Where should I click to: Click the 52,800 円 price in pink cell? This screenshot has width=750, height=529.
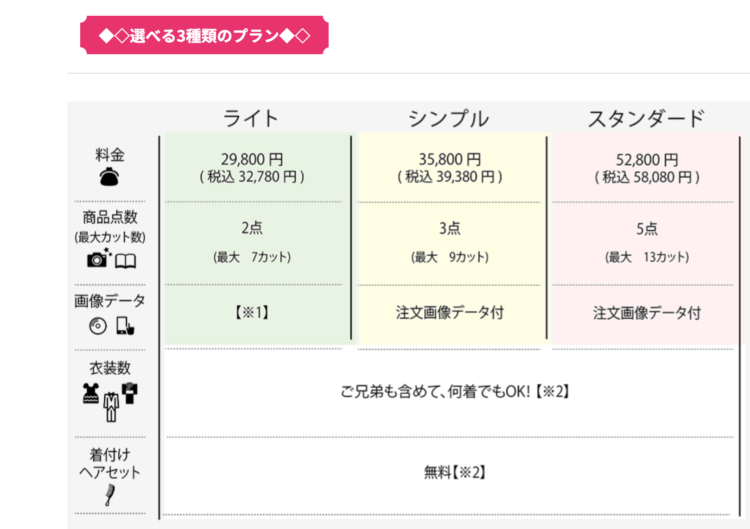coord(645,158)
